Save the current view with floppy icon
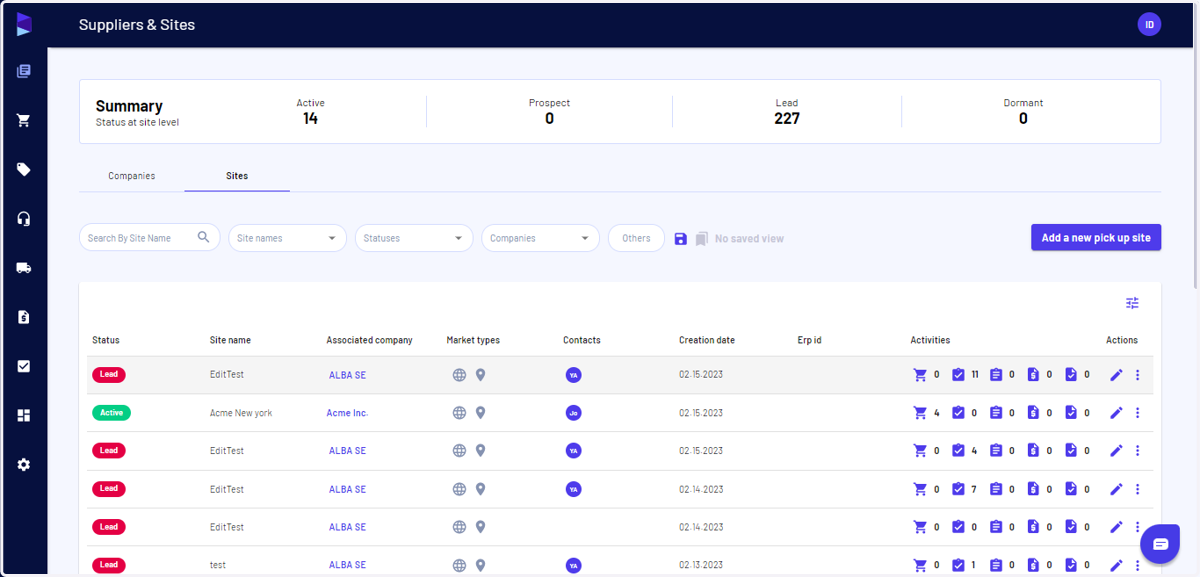1200x577 pixels. [x=681, y=239]
